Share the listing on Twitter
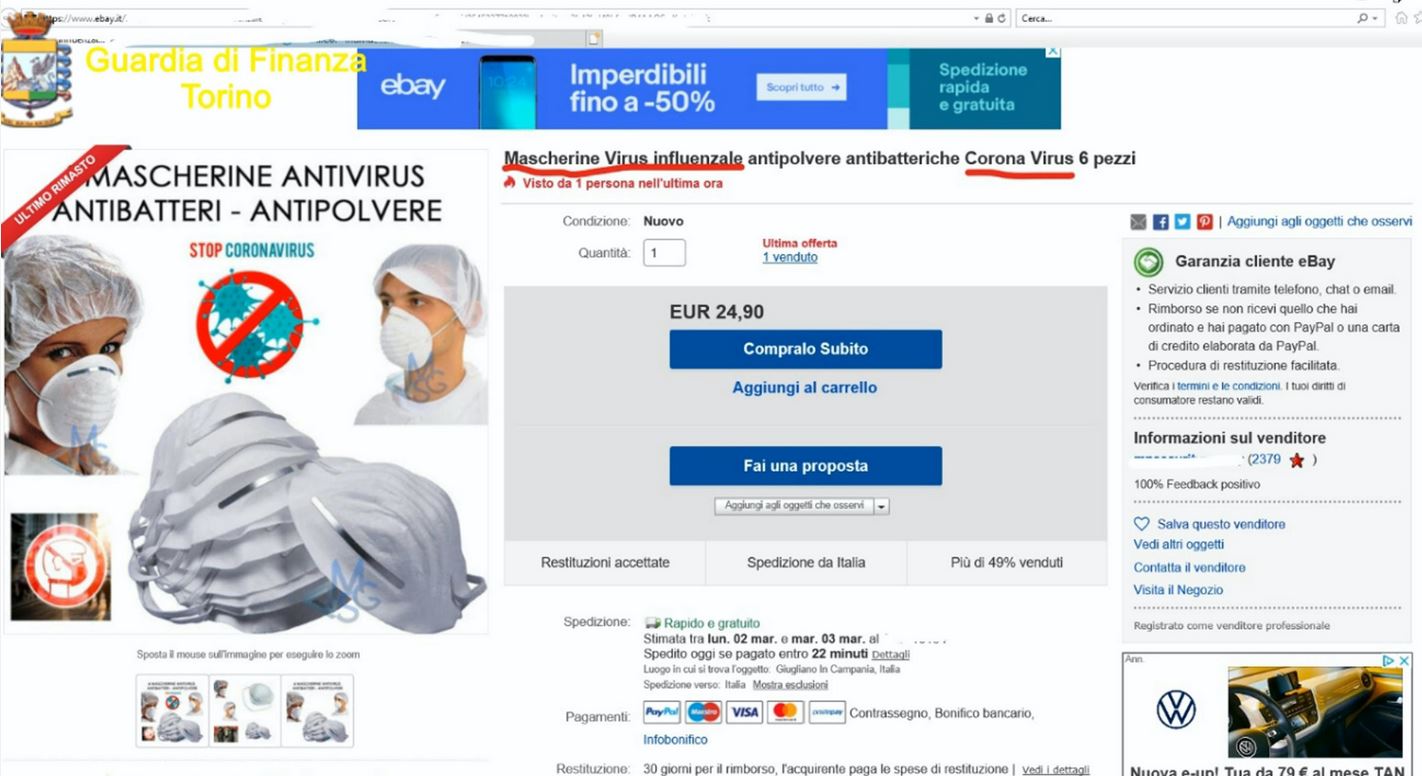The image size is (1422, 776). [x=1183, y=222]
